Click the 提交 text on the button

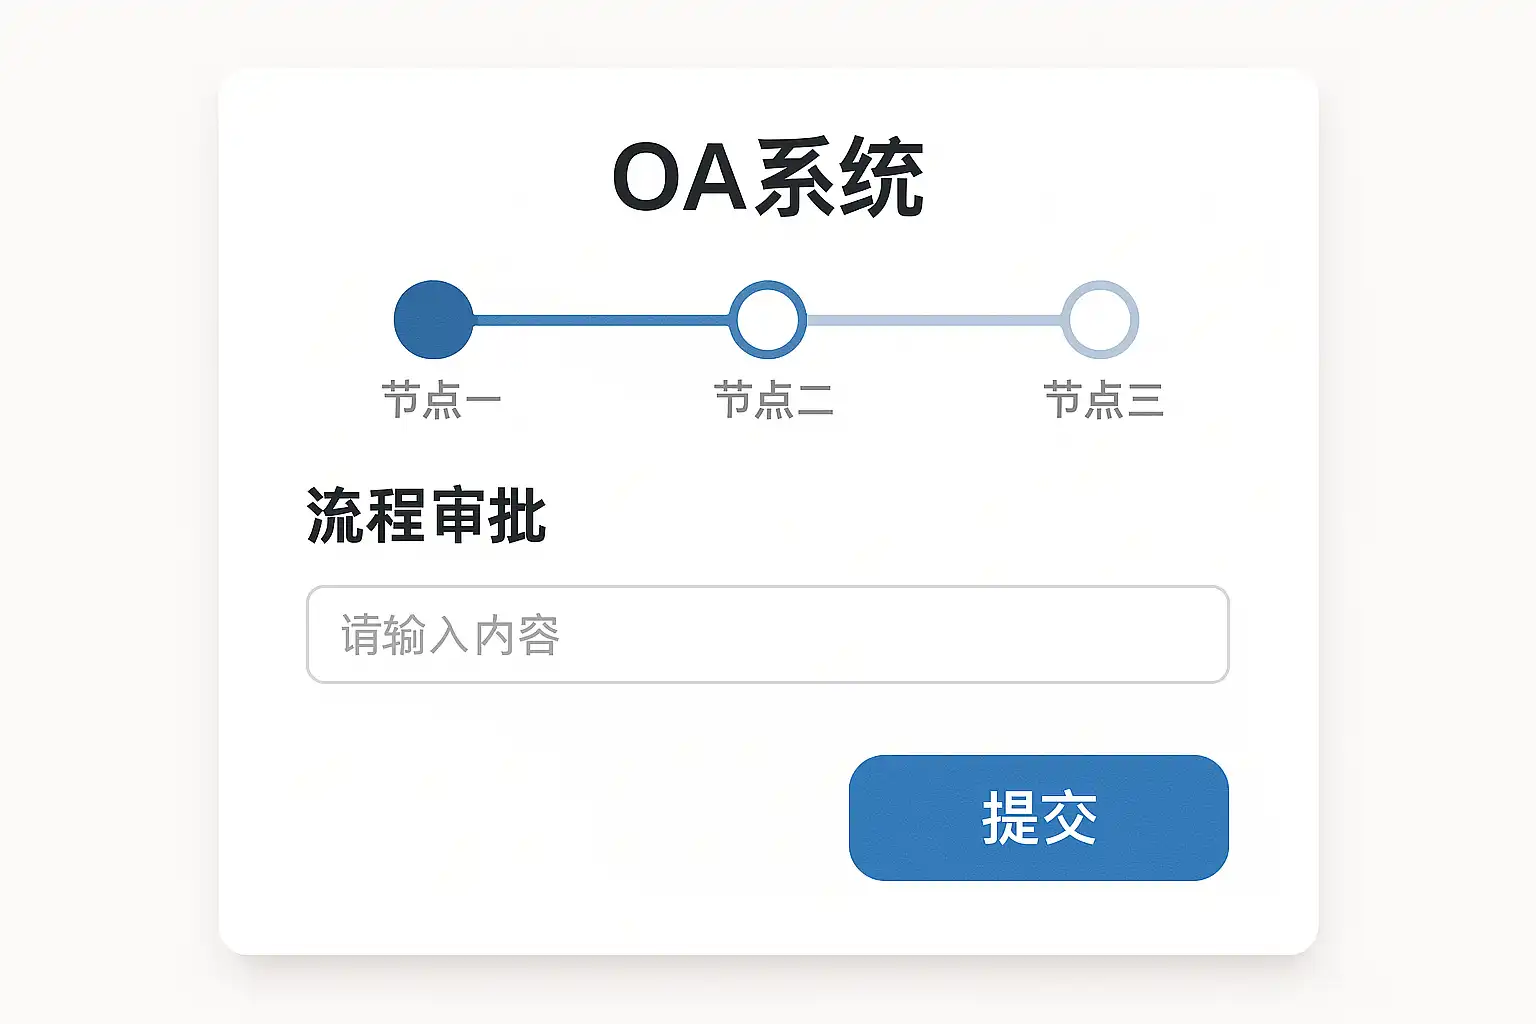(1039, 818)
